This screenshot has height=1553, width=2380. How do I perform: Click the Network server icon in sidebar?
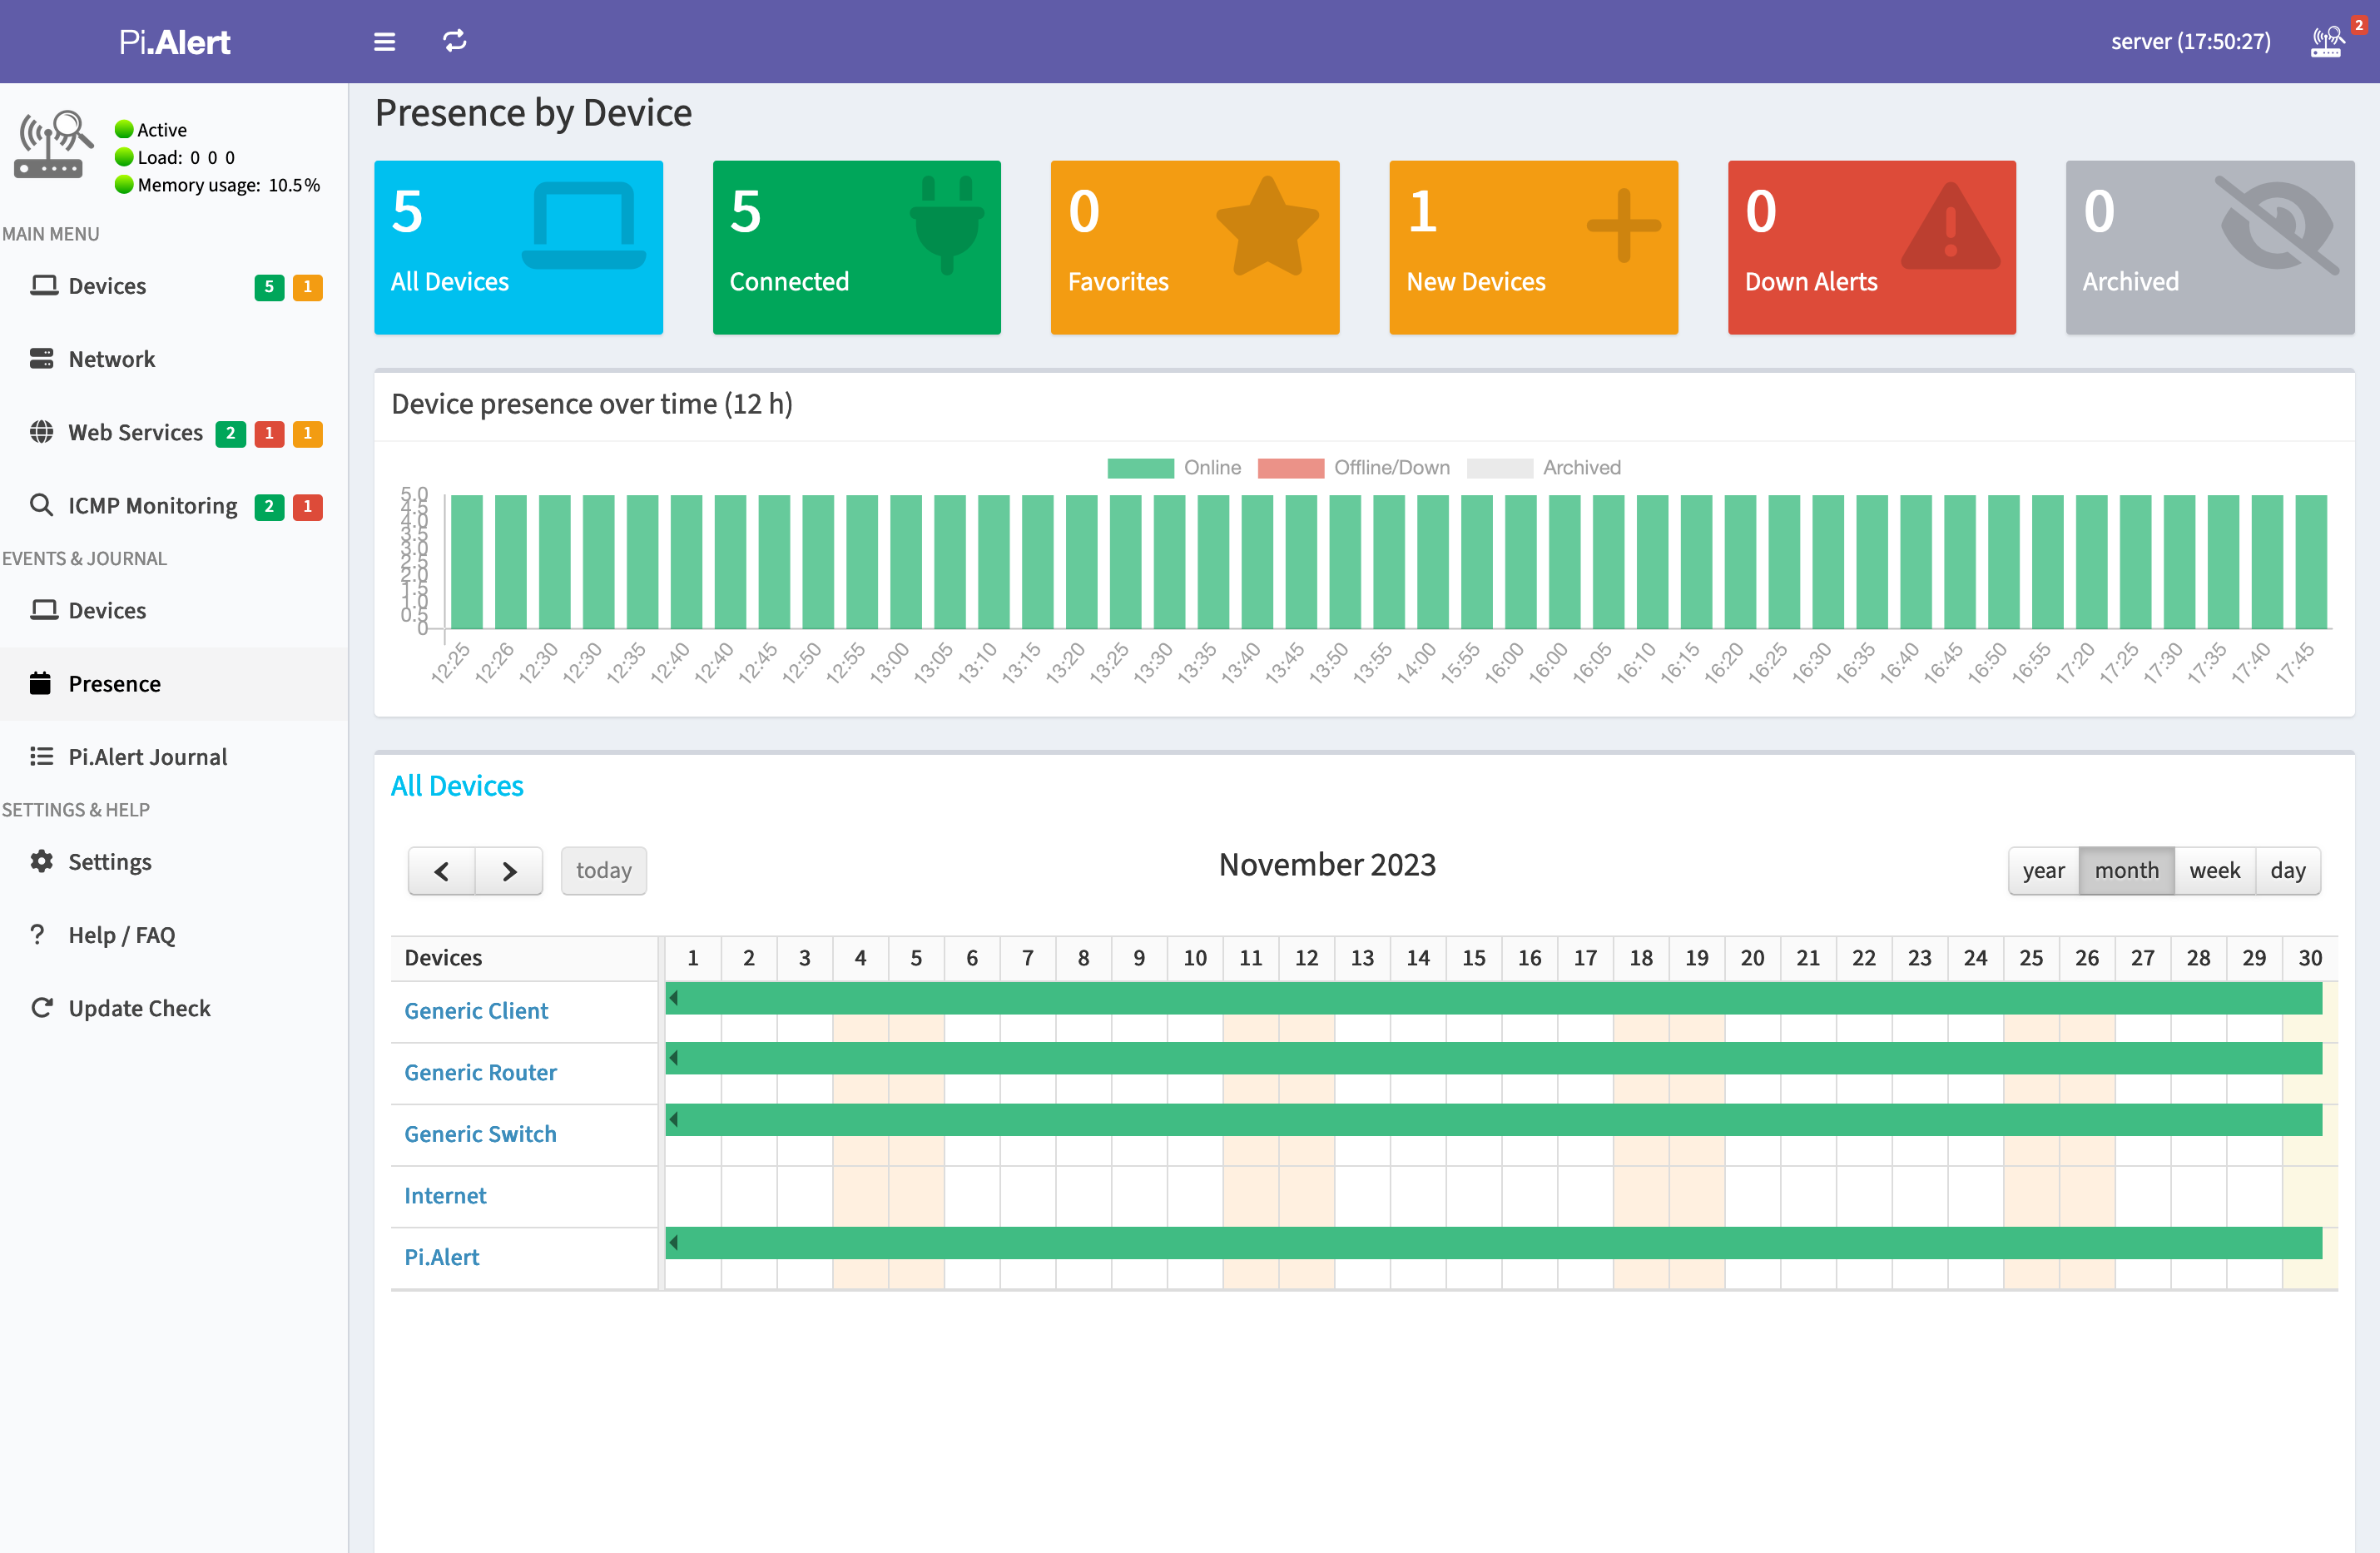pos(41,359)
